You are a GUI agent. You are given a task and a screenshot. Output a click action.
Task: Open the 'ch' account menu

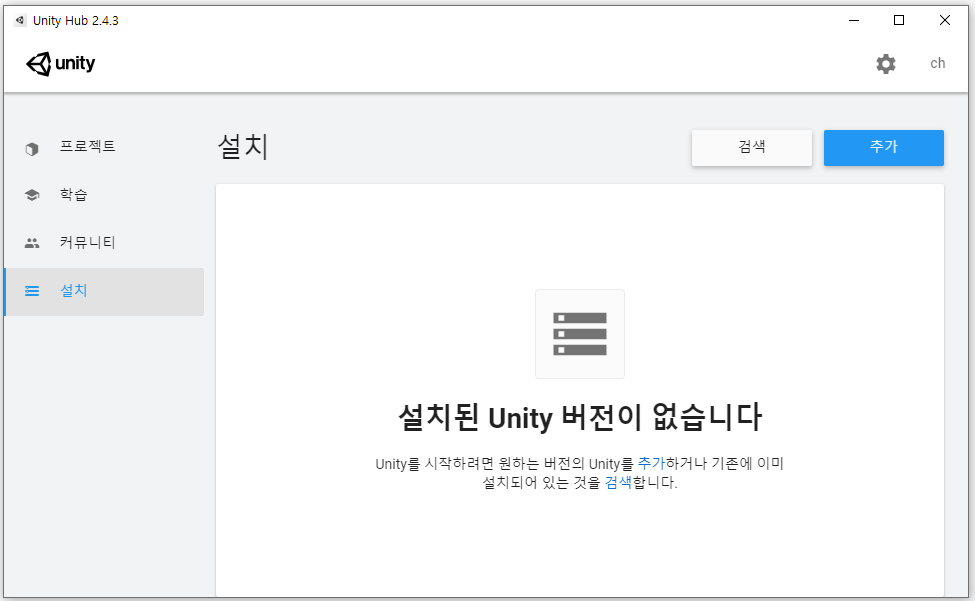938,63
